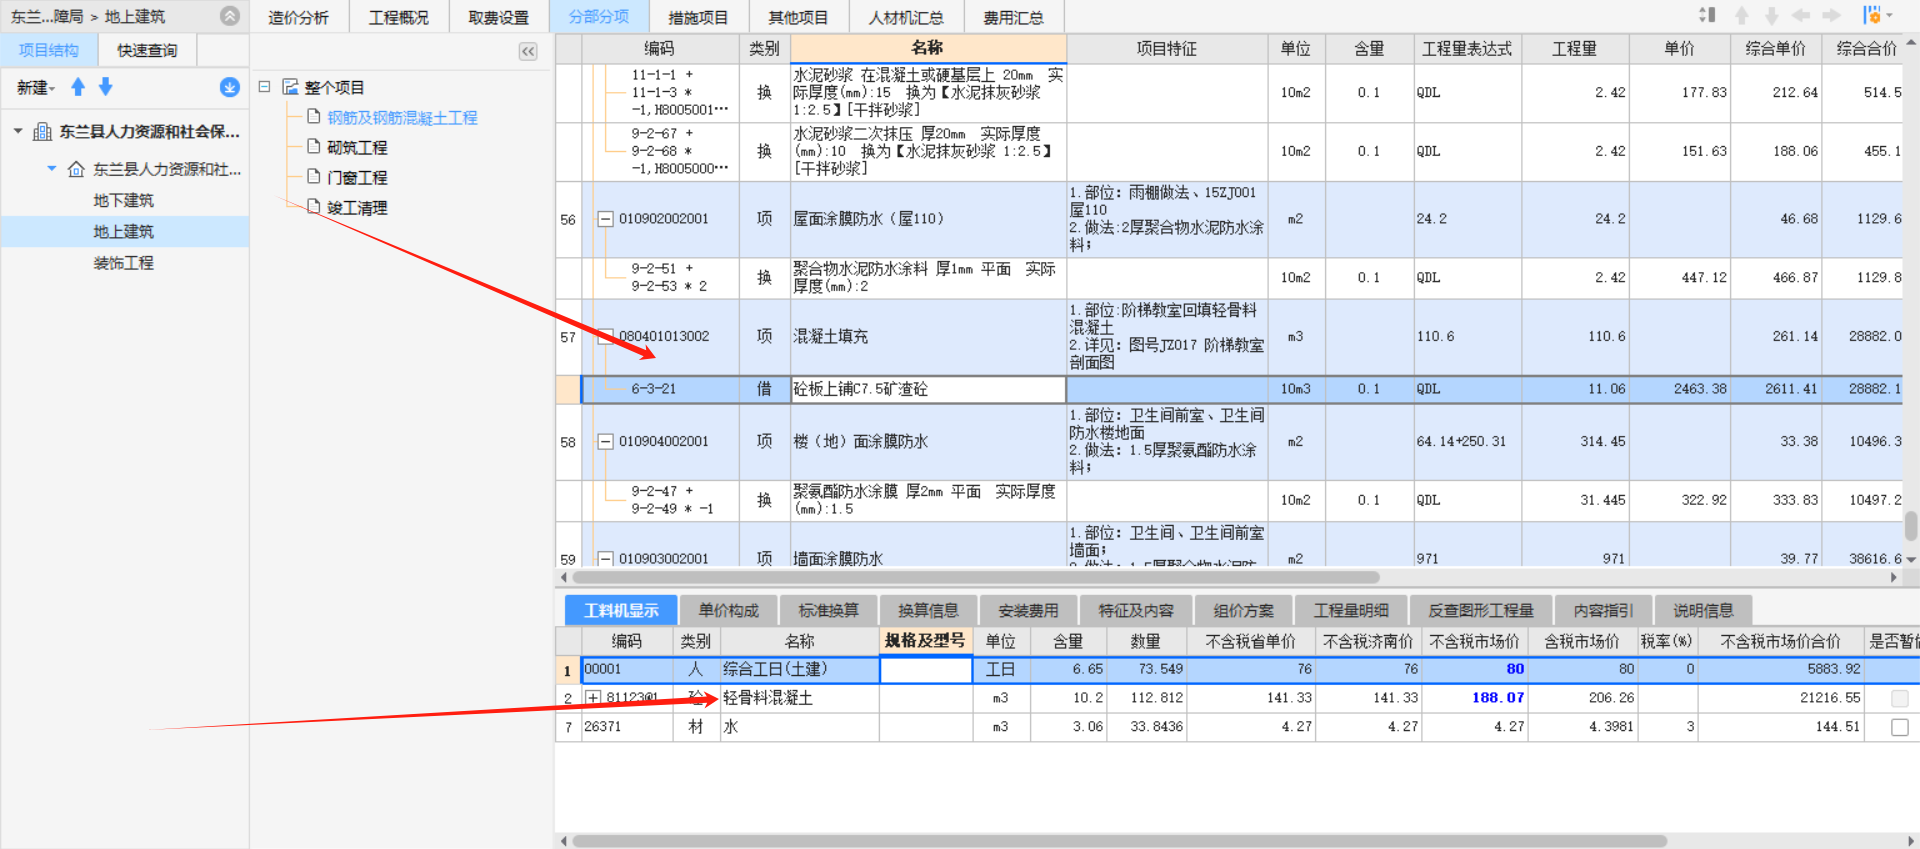The image size is (1920, 849).
Task: Open the 说明信息 bottom tab
Action: click(x=1703, y=610)
